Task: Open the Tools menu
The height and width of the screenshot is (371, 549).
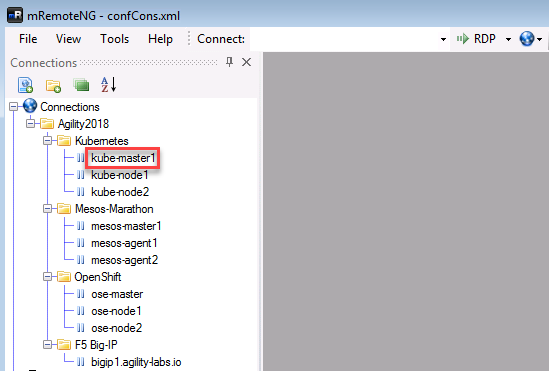Action: (114, 39)
